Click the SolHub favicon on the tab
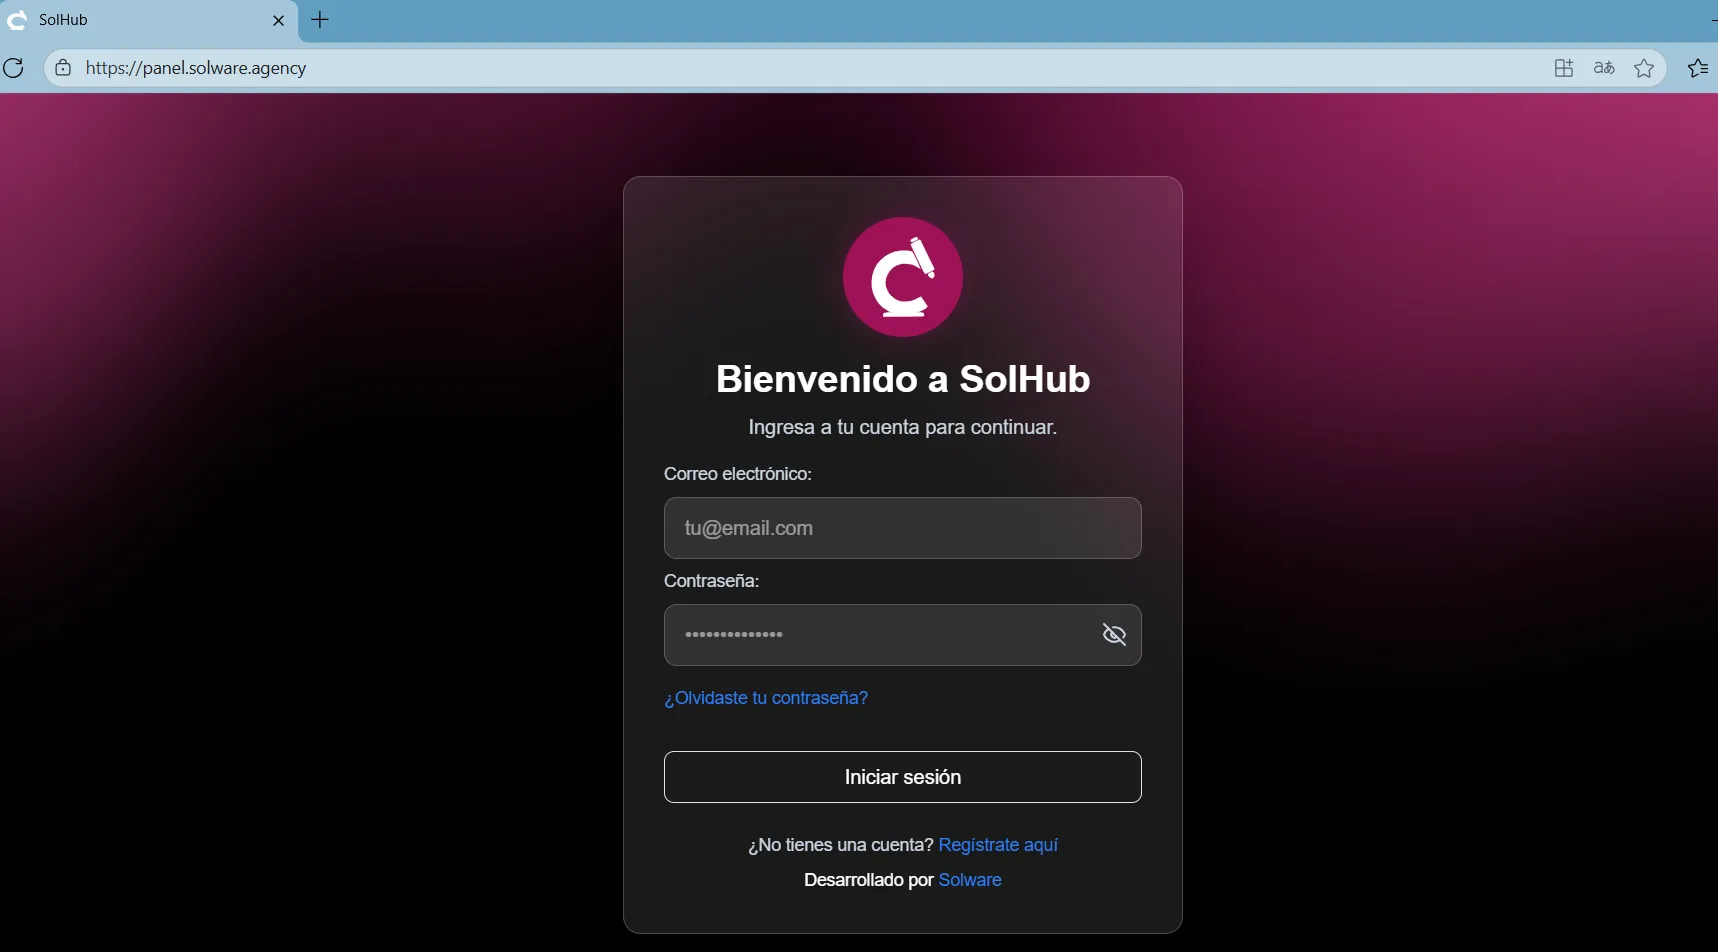This screenshot has height=952, width=1718. click(x=16, y=20)
